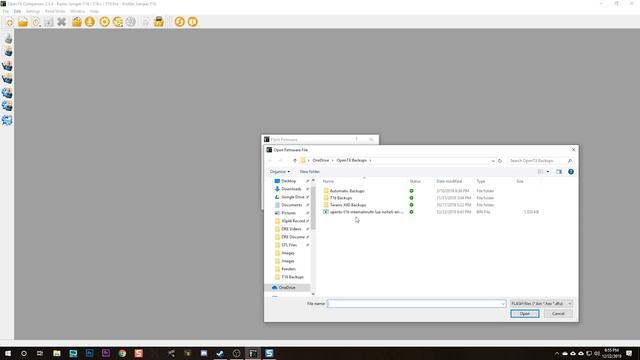Screen dimensions: 640x360
Task: Click the change view icon in dialog
Action: click(540, 172)
